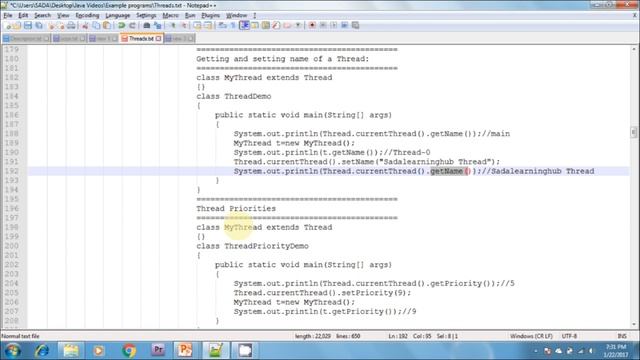
Task: Click the Open file toolbar icon
Action: (17, 25)
